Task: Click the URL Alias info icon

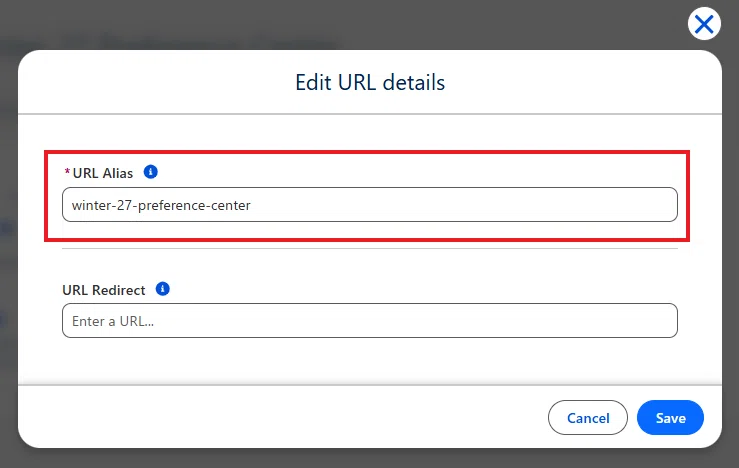Action: tap(150, 172)
